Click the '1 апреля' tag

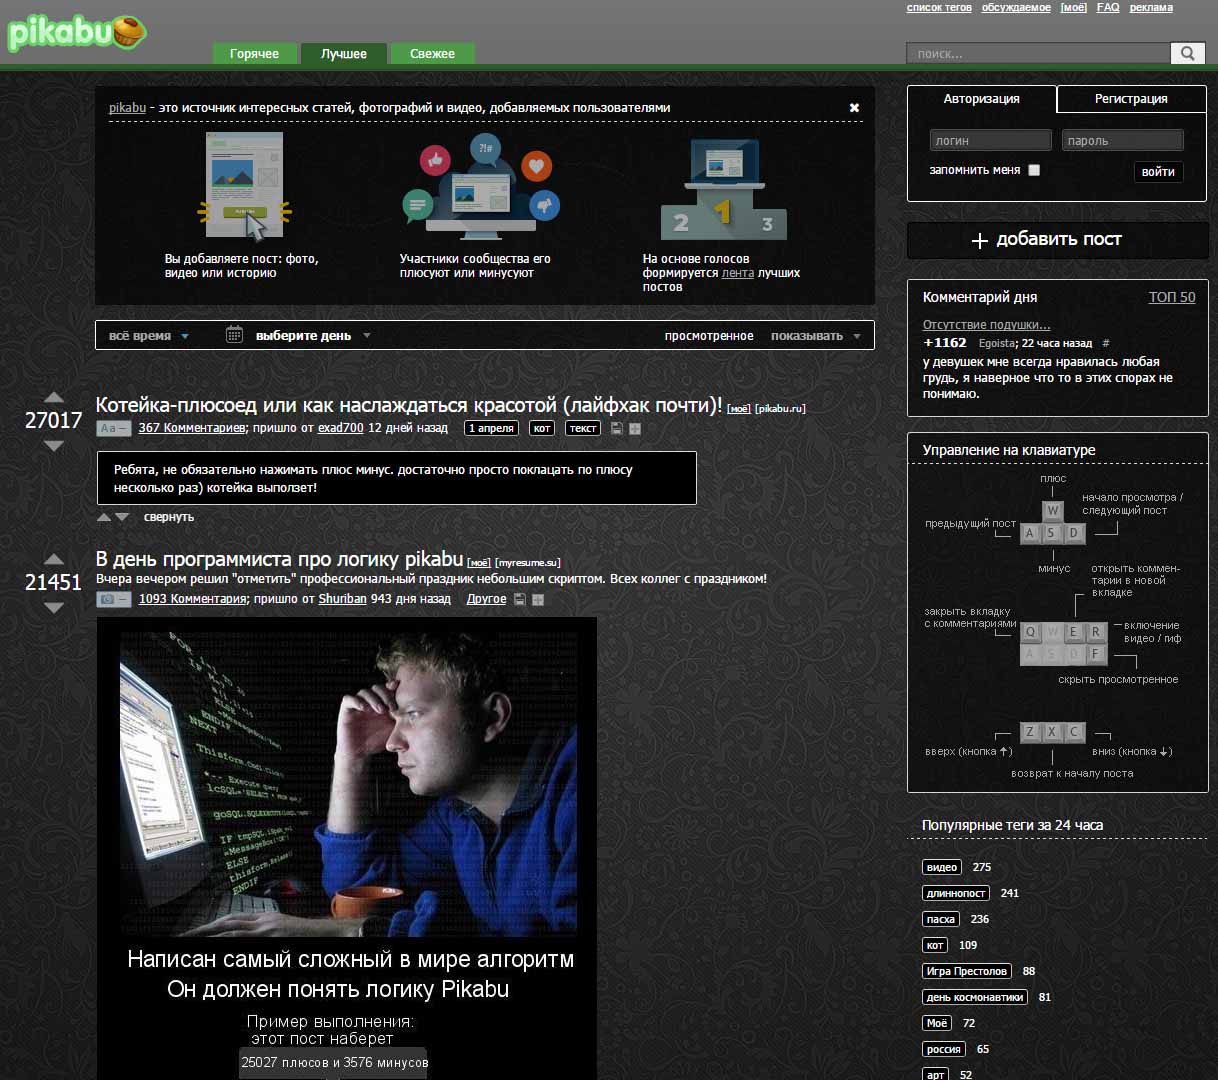(x=491, y=428)
